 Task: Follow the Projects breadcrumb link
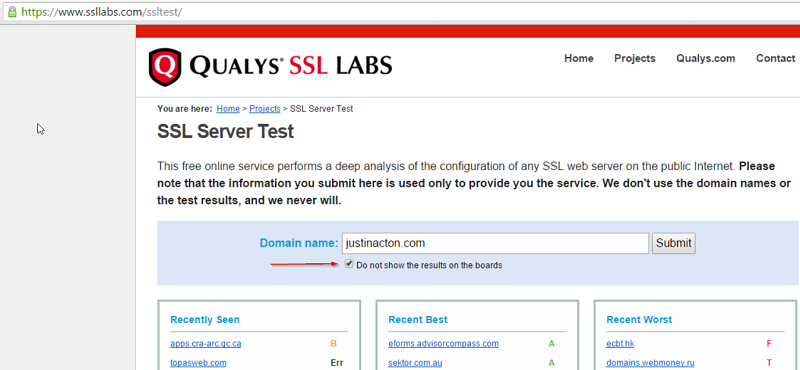click(x=265, y=109)
